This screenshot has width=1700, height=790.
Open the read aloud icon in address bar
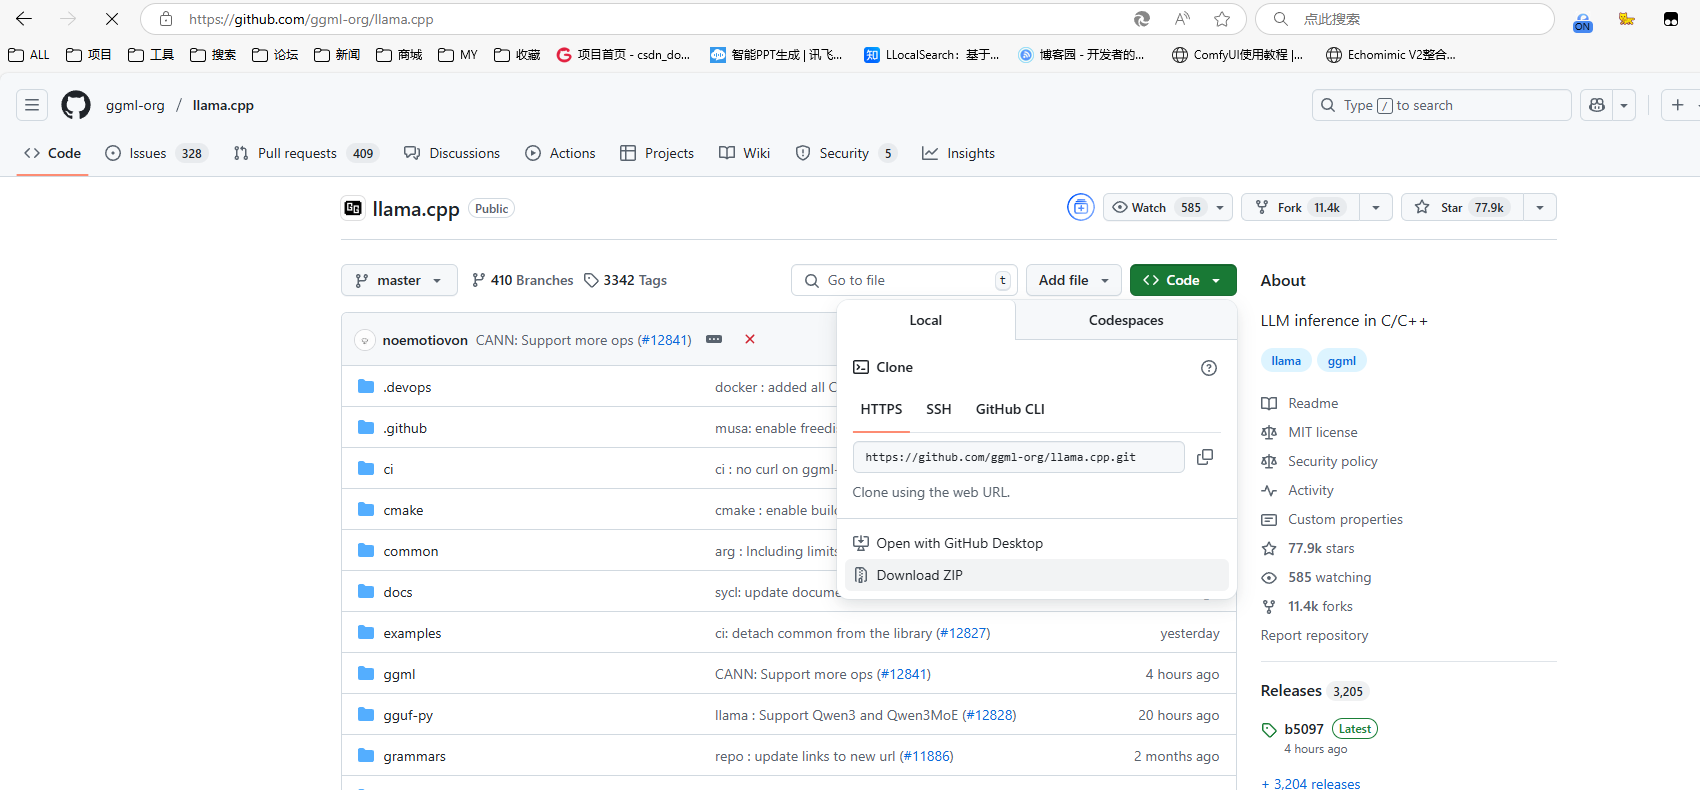pyautogui.click(x=1183, y=19)
